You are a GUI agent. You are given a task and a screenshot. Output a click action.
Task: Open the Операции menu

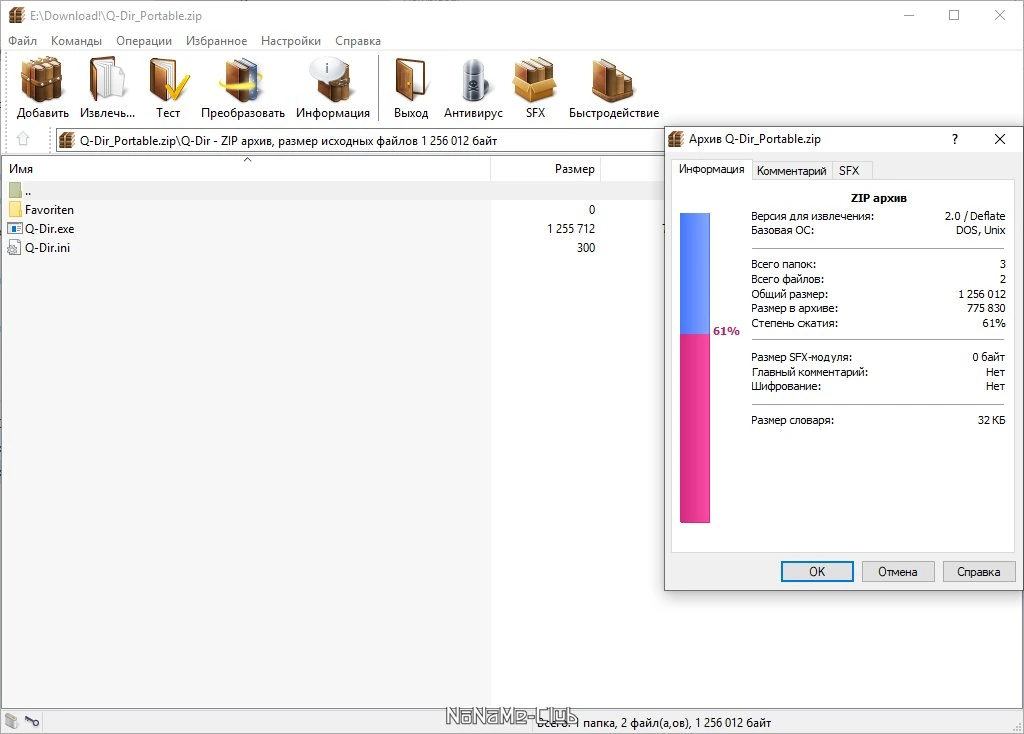click(x=144, y=40)
